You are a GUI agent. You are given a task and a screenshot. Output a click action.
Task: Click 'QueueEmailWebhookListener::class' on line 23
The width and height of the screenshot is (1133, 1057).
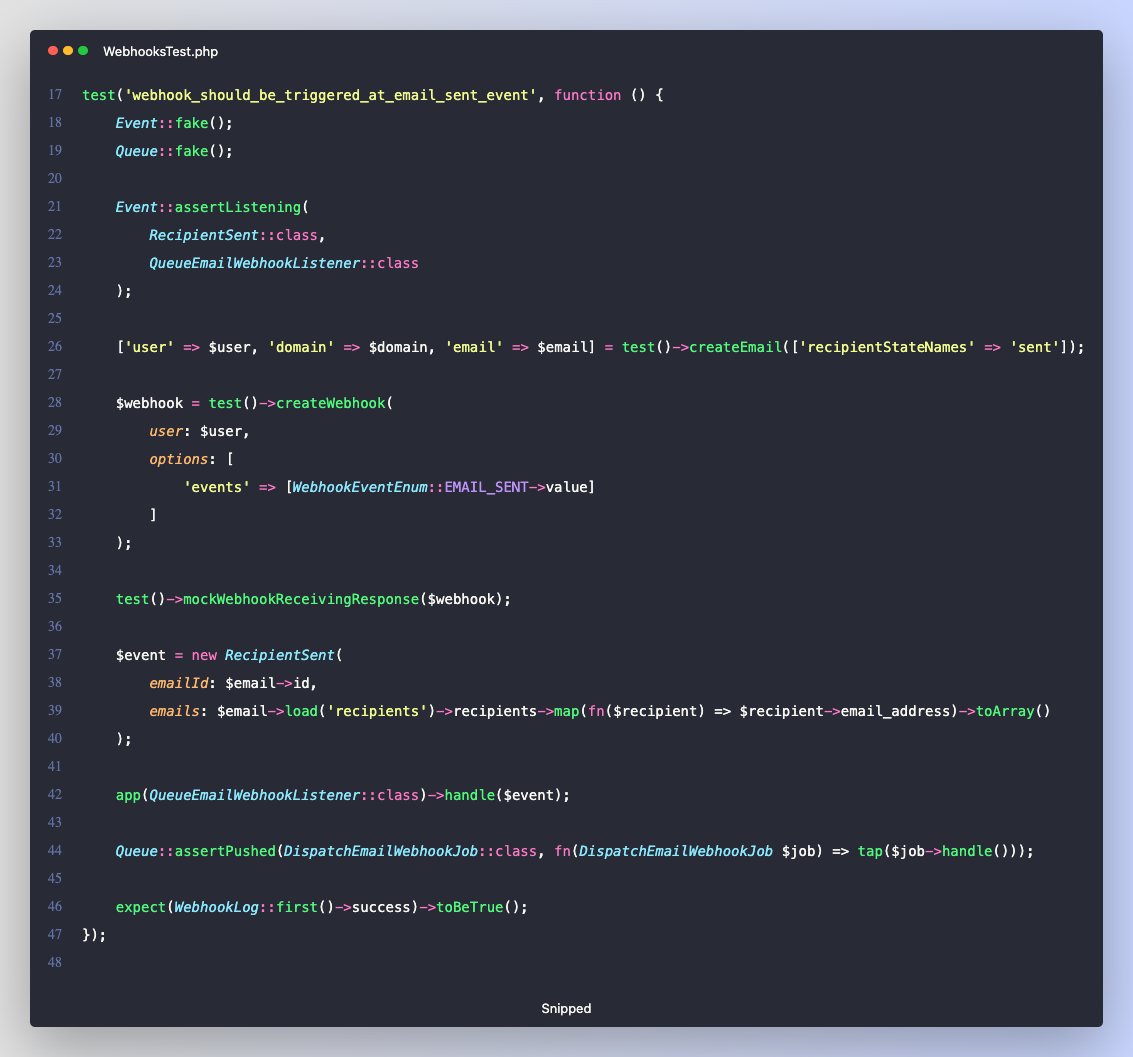(x=284, y=263)
